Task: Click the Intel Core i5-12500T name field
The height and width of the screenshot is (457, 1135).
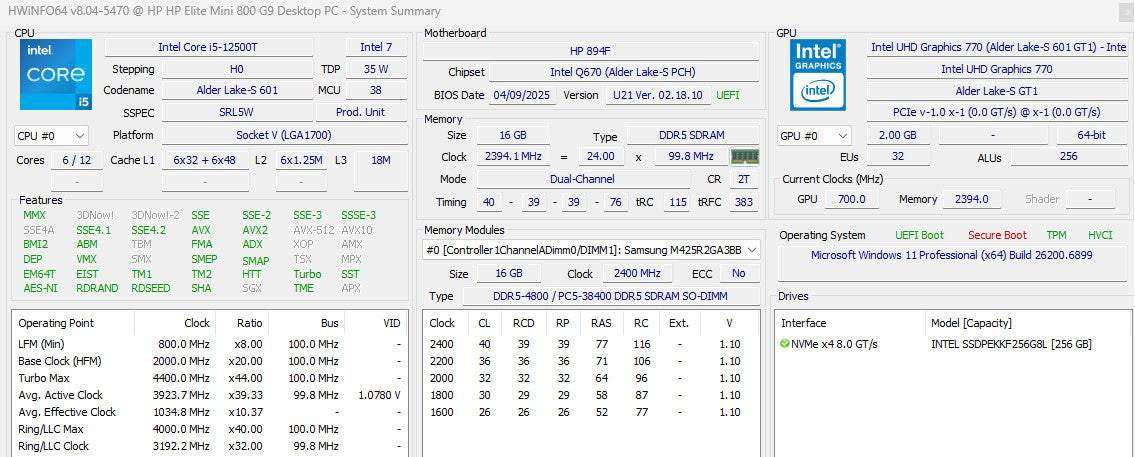Action: [208, 47]
